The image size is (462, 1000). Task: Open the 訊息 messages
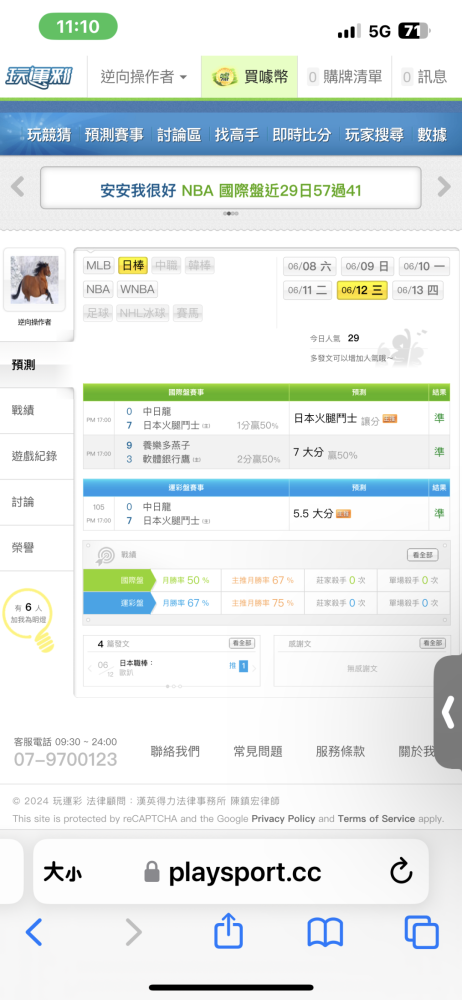point(424,77)
